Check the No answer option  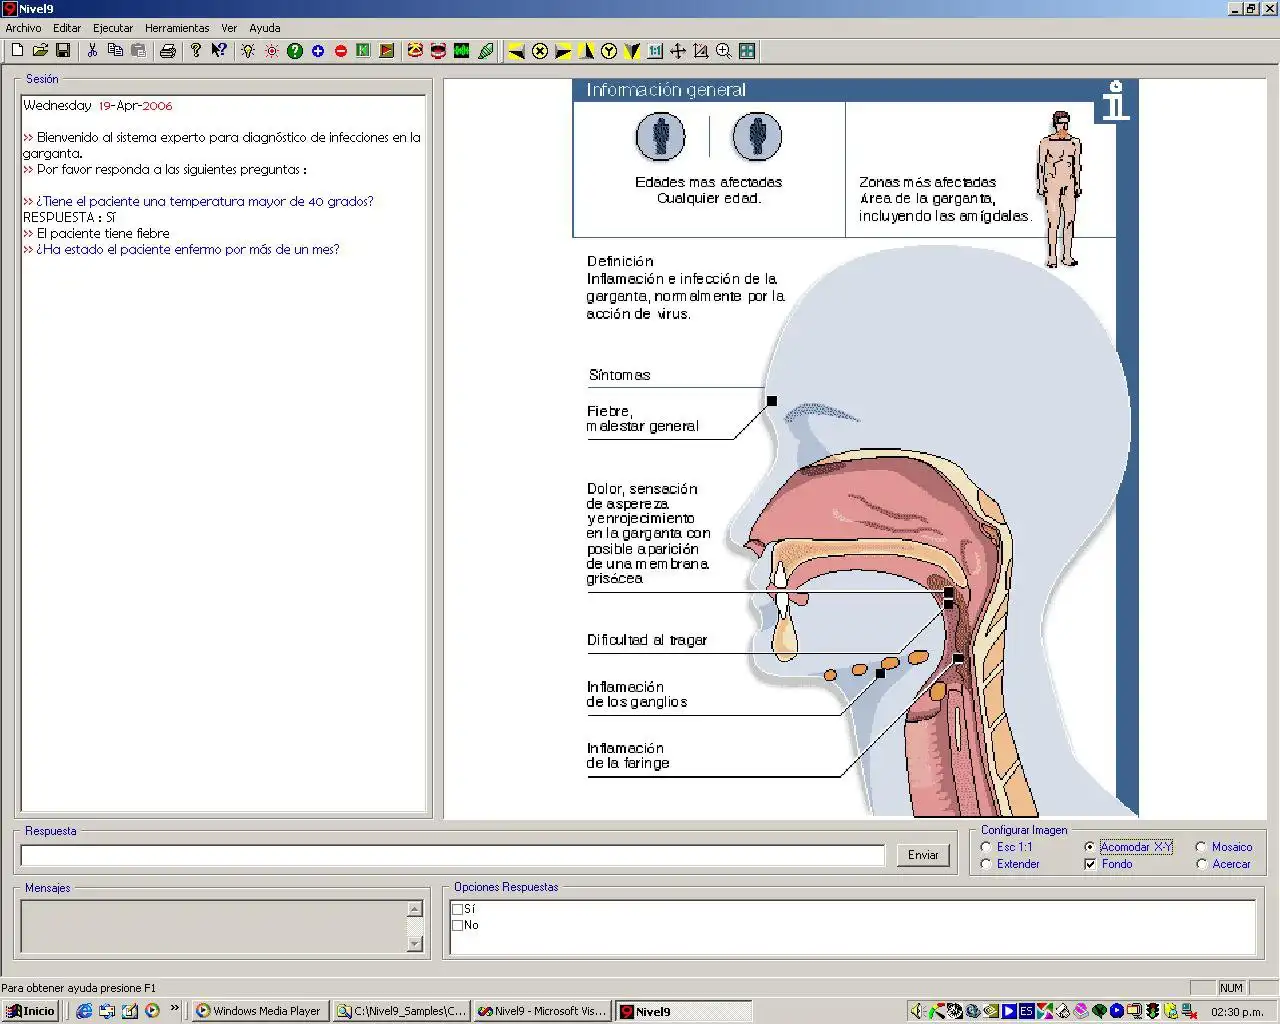[457, 925]
